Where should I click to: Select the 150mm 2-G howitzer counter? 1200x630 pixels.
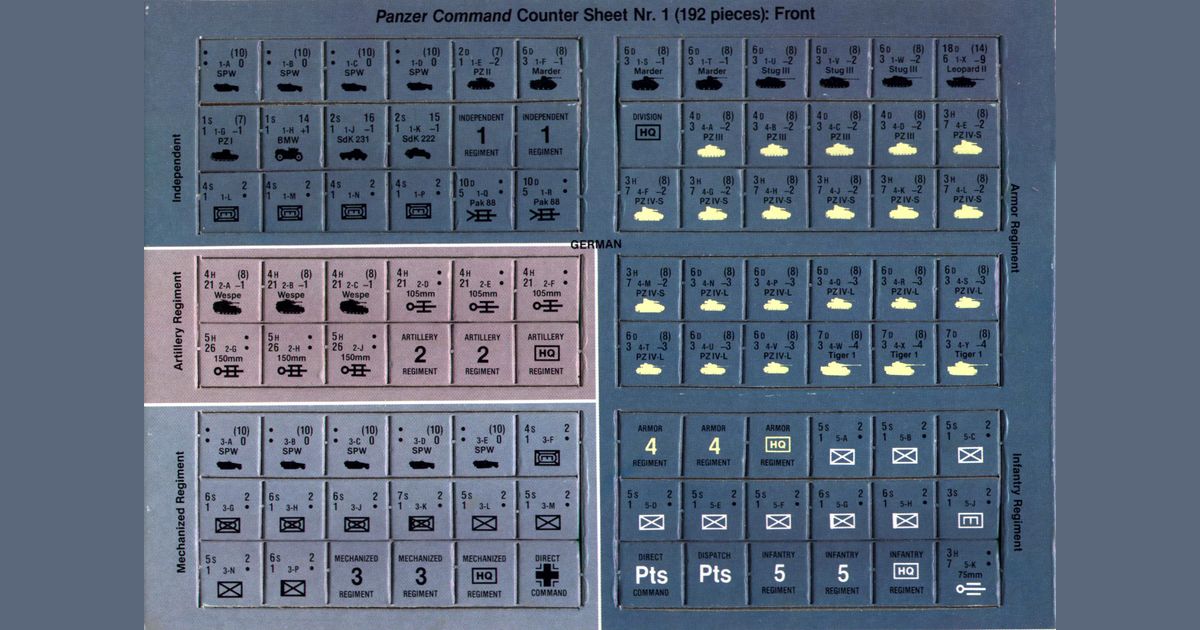(228, 354)
